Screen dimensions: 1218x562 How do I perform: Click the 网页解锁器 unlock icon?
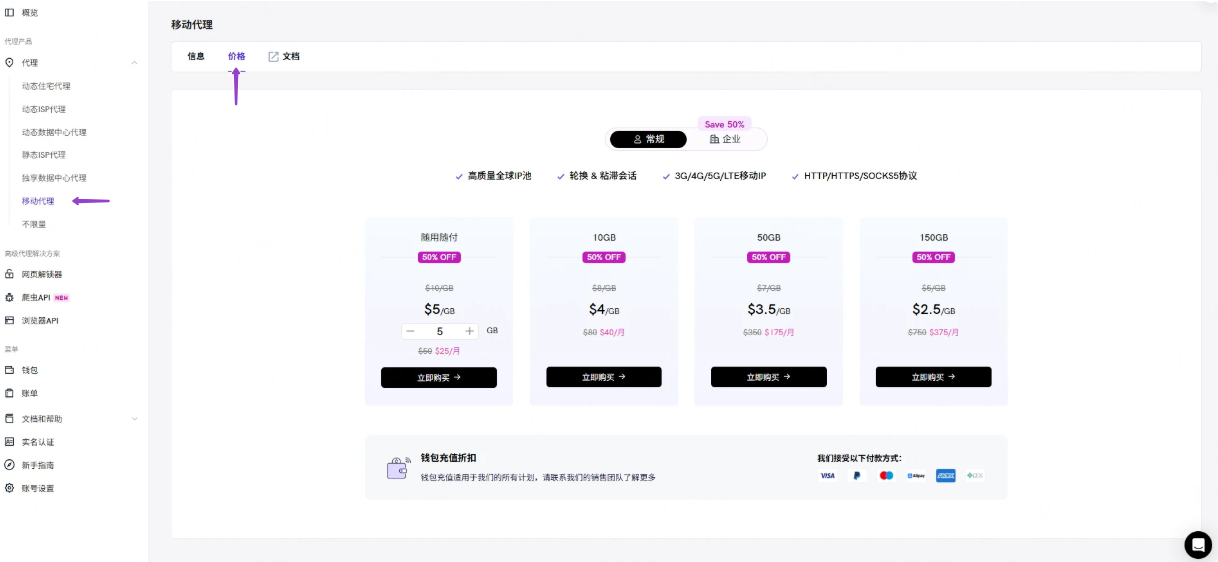tap(10, 274)
